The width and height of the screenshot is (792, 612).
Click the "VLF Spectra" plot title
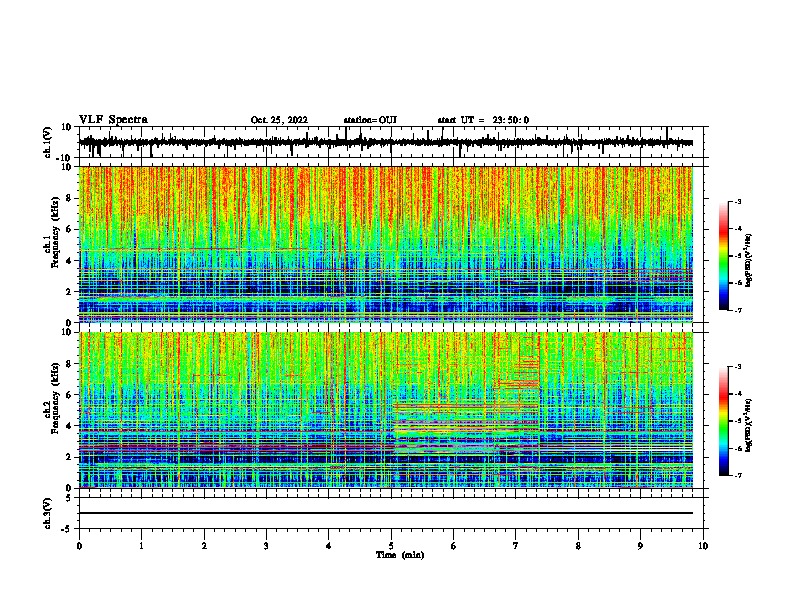[113, 120]
